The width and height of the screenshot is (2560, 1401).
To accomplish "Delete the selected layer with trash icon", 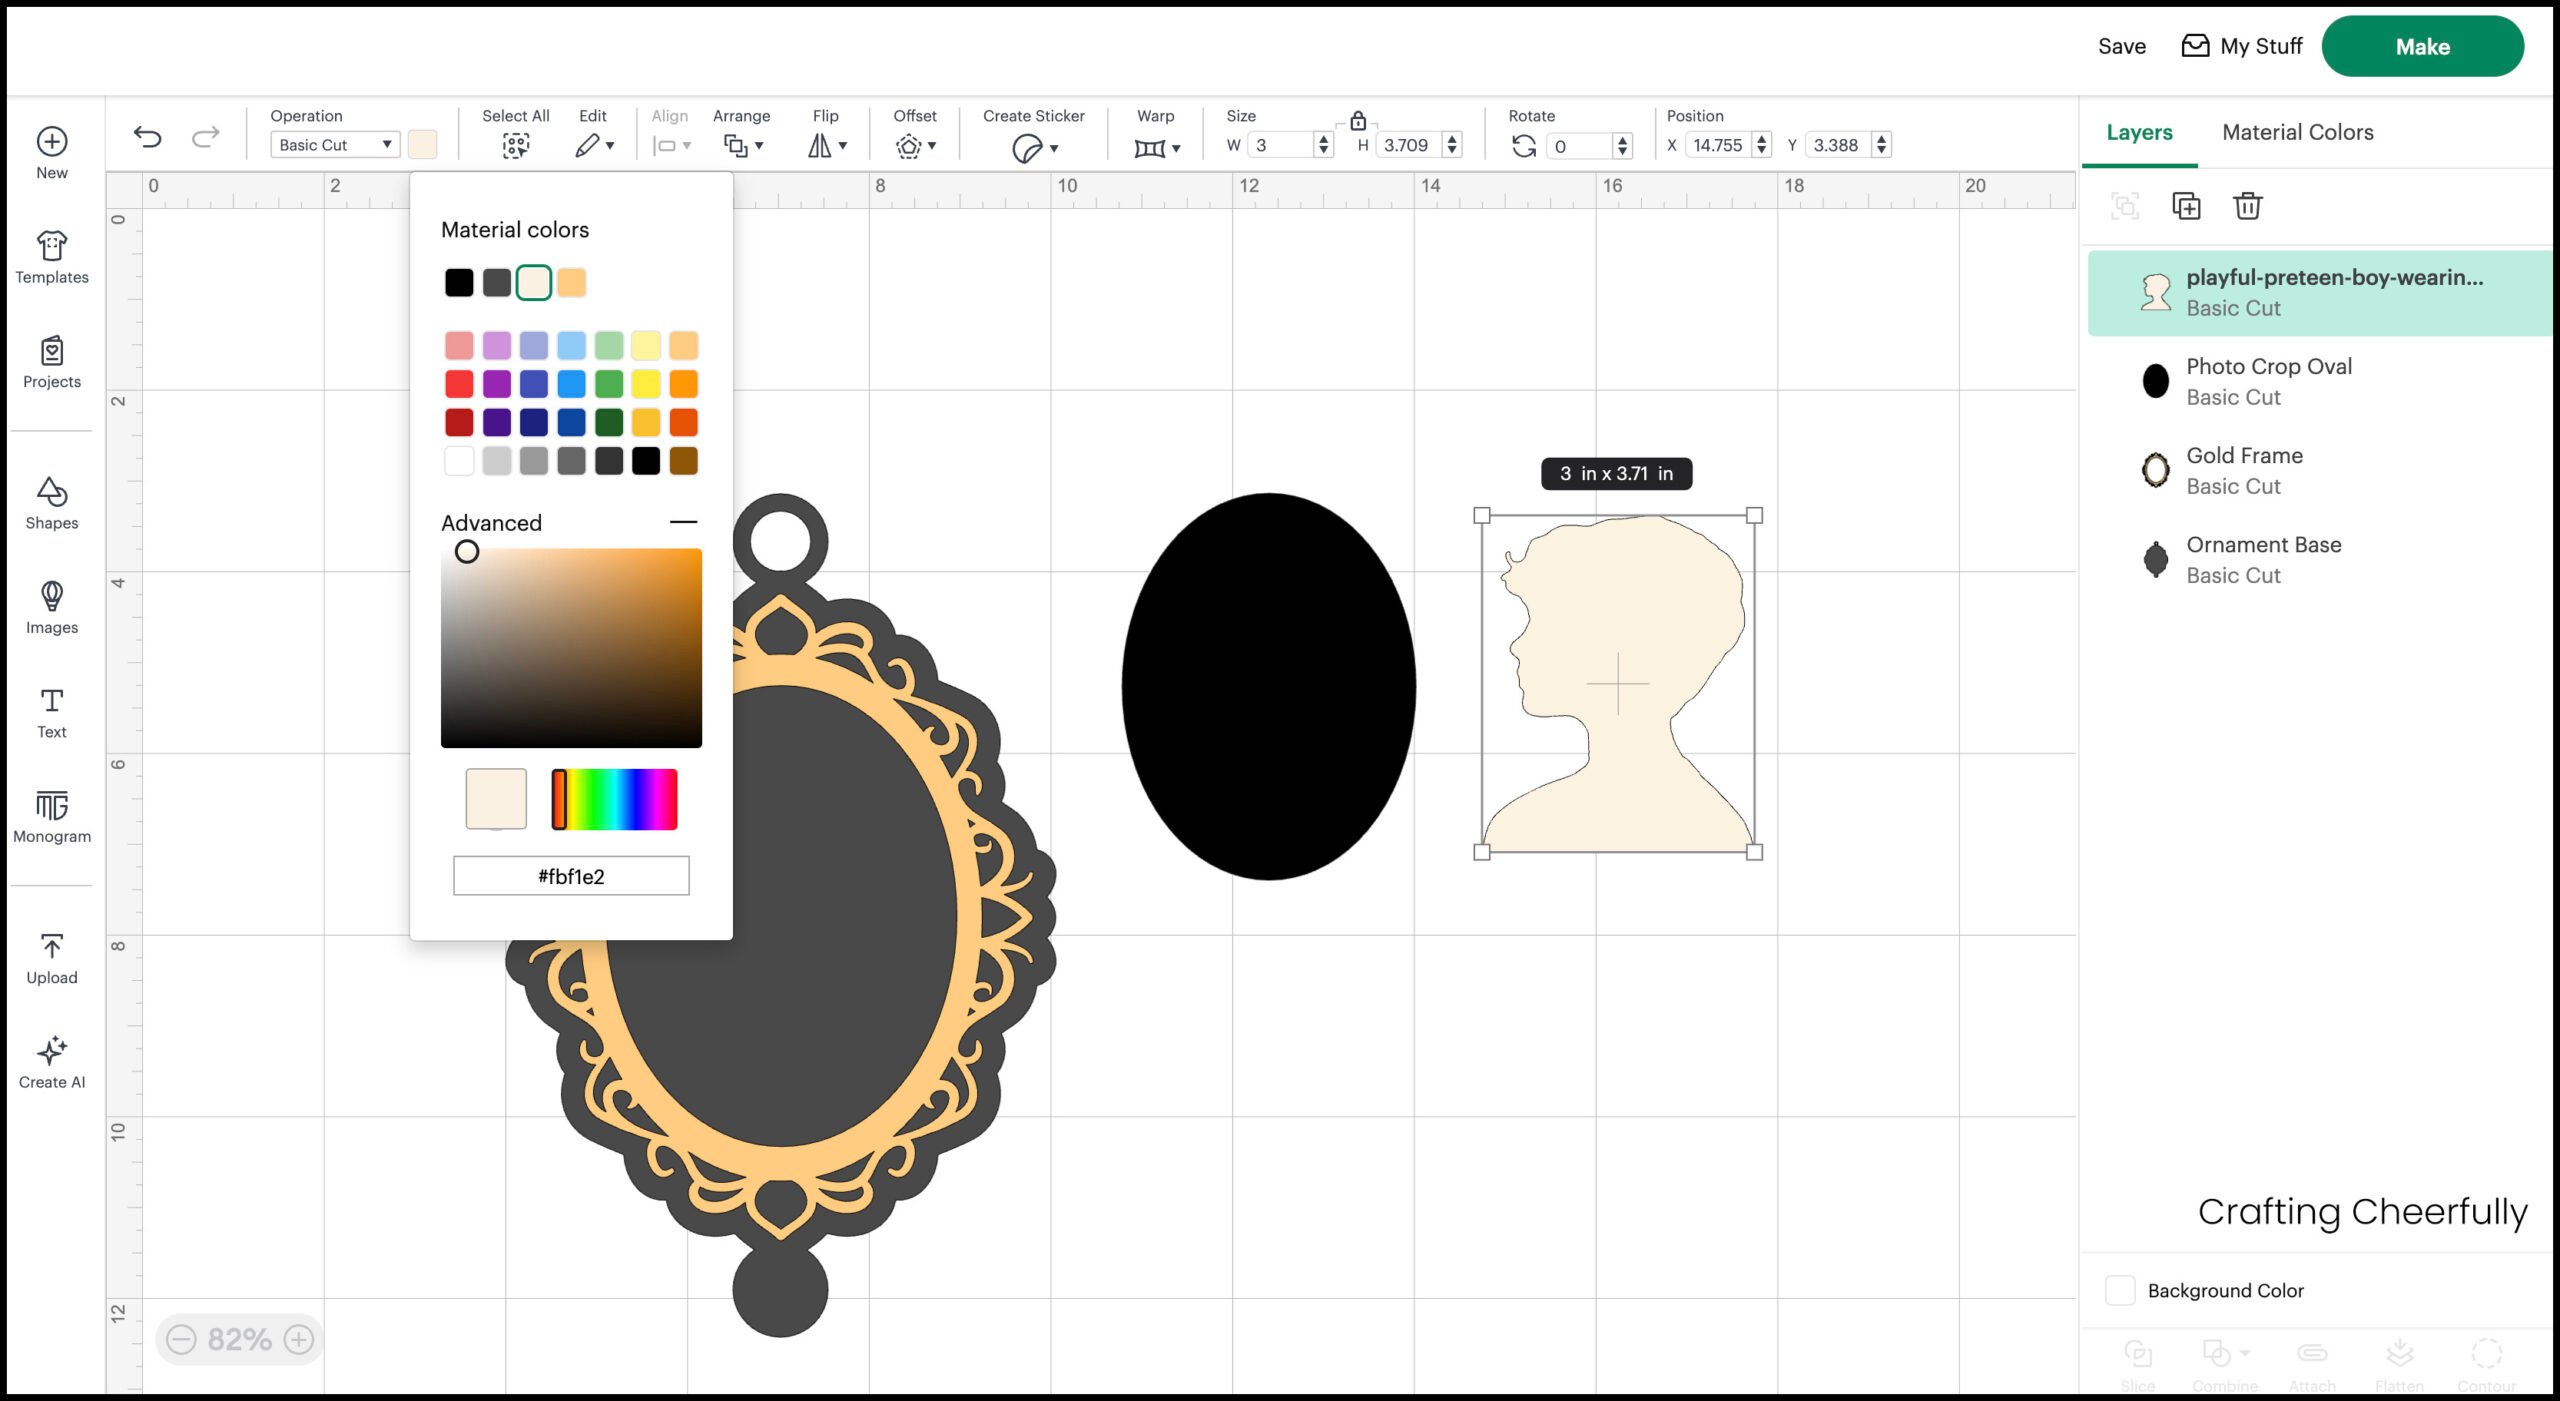I will tap(2249, 206).
